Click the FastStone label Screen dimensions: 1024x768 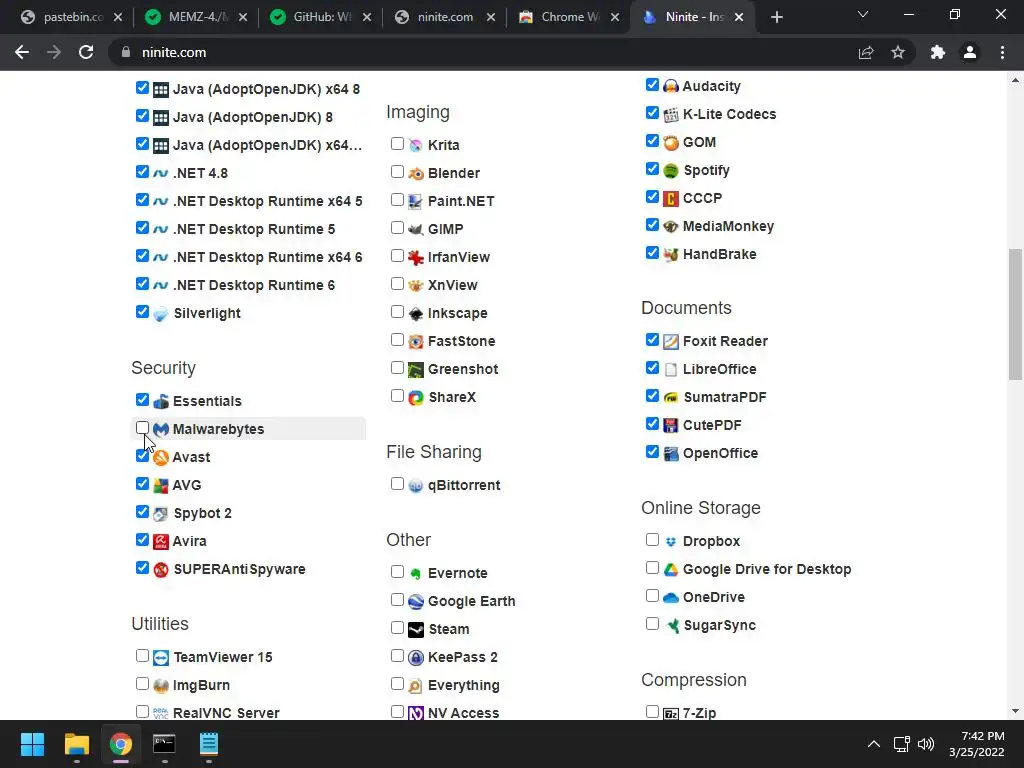[x=461, y=342]
